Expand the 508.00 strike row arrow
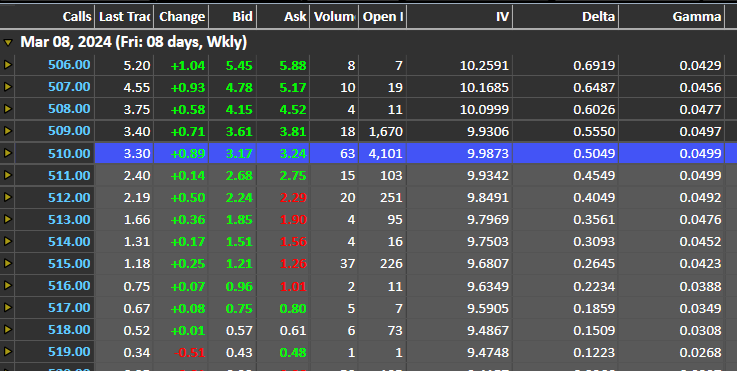The image size is (737, 371). coord(8,109)
